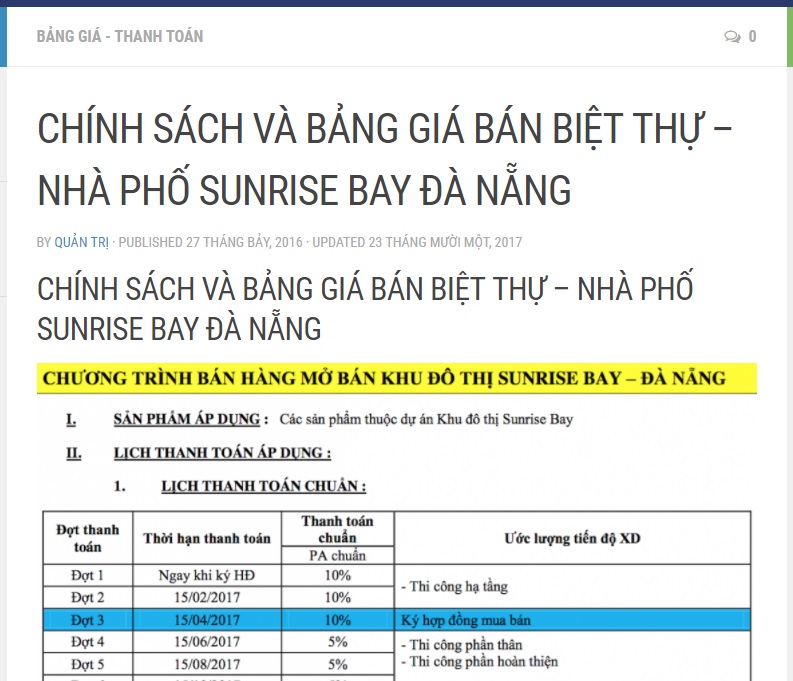793x681 pixels.
Task: Click the 10% cell in Đợt 3 row
Action: pos(337,620)
